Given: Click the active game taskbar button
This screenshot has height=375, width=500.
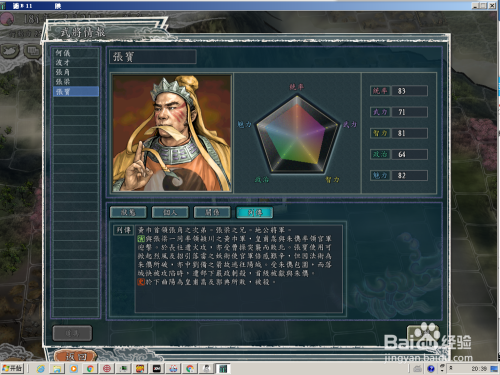Looking at the screenshot, I should [x=223, y=369].
